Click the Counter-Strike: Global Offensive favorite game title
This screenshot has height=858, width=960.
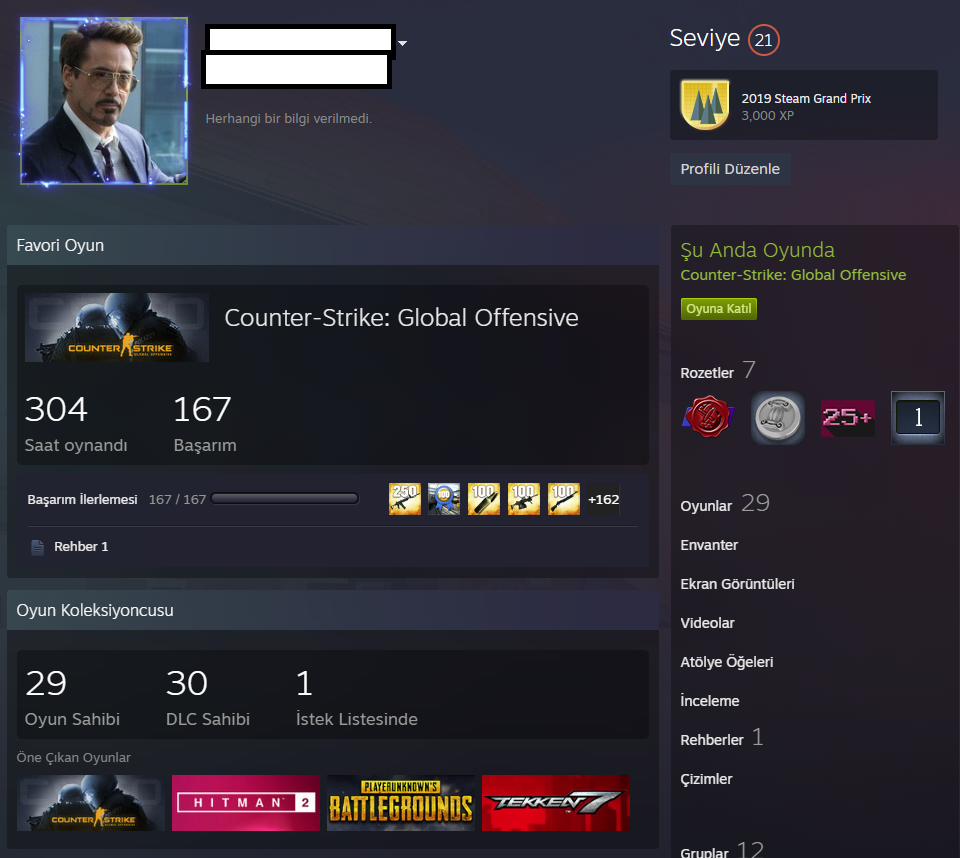(401, 318)
